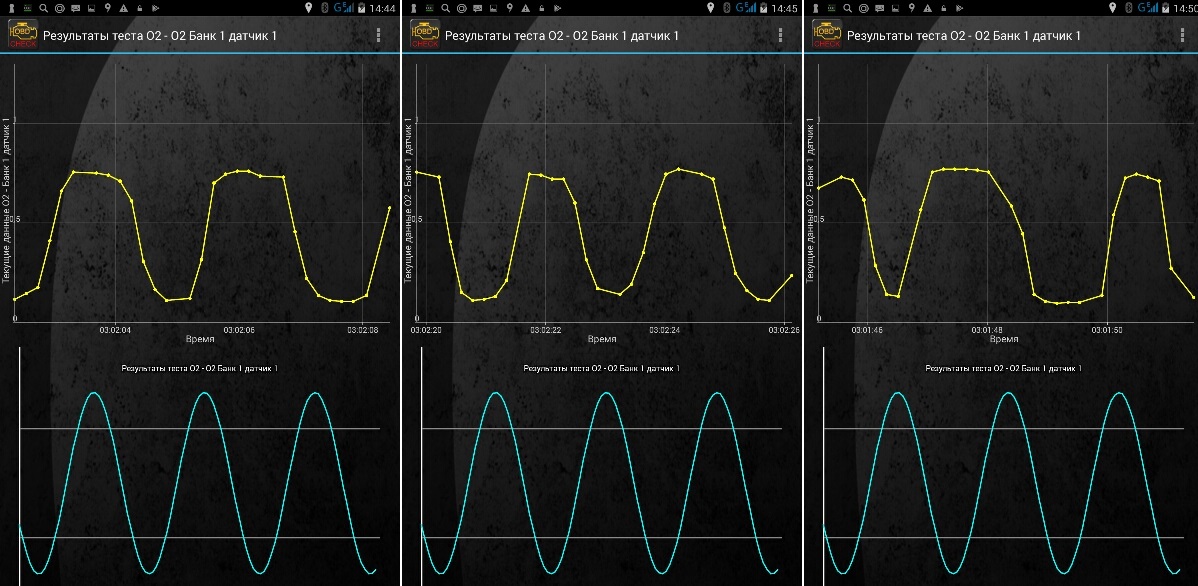Image resolution: width=1198 pixels, height=586 pixels.
Task: Tap the OBD Check app icon in the middle screen
Action: coord(424,35)
